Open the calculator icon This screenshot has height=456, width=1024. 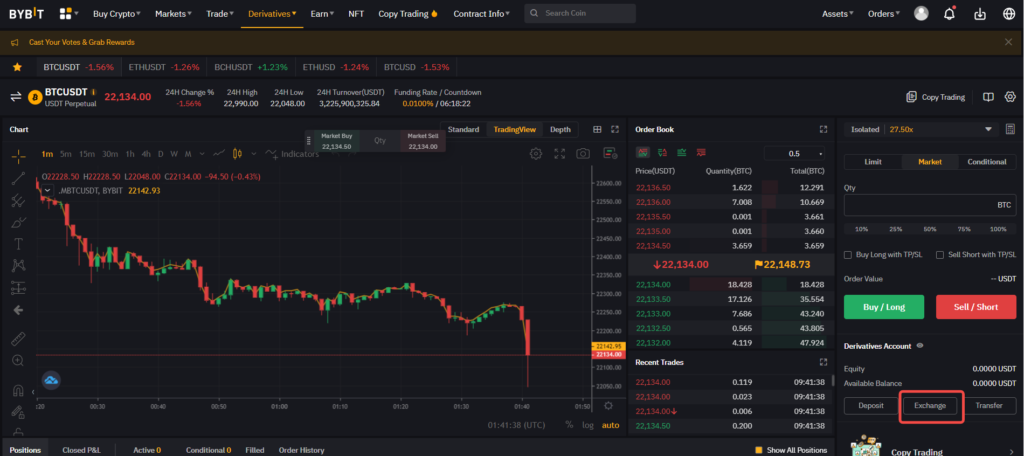coord(1011,129)
